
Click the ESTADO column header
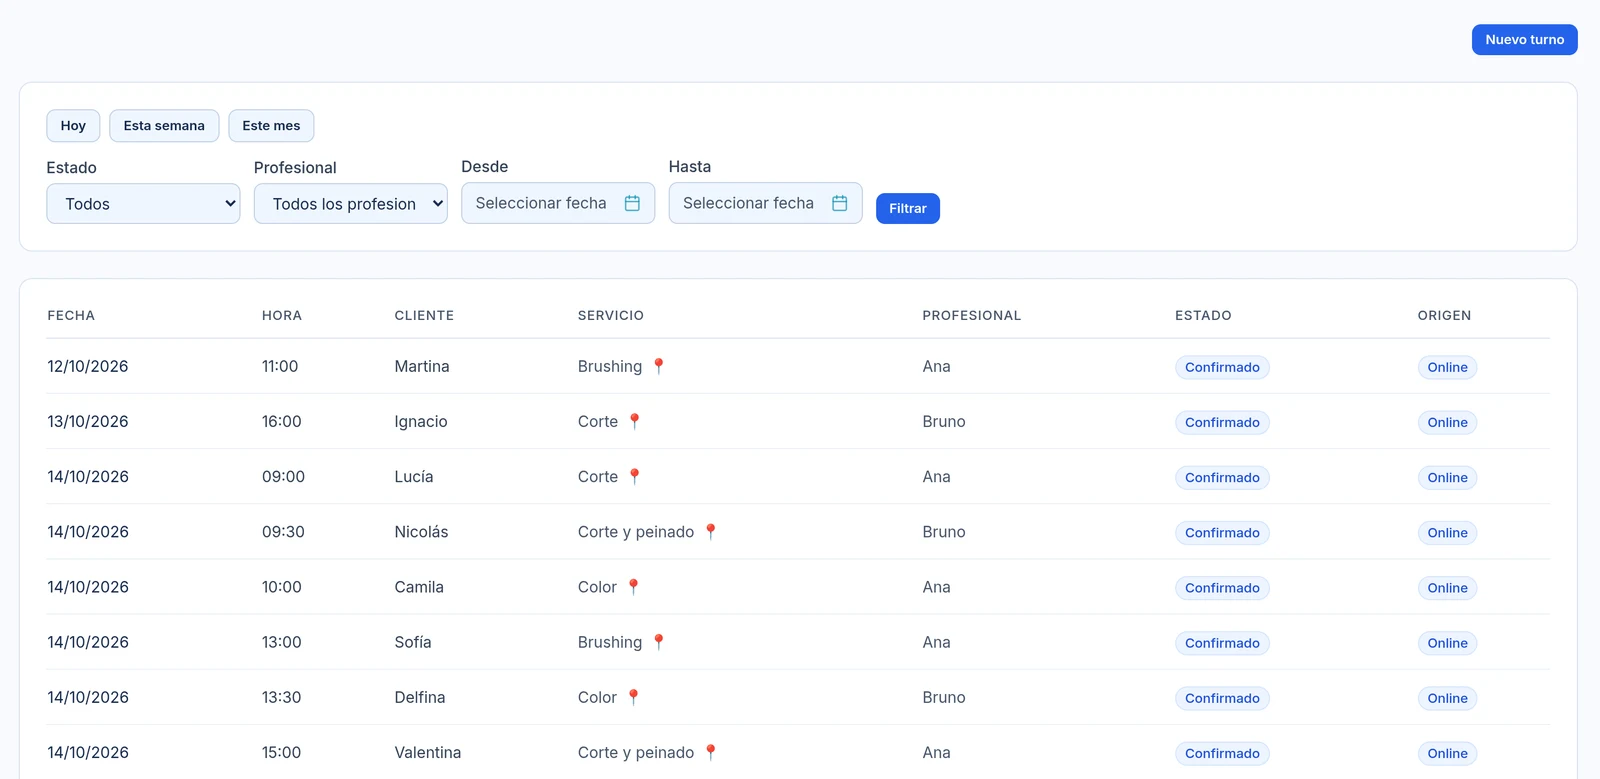[x=1203, y=315]
